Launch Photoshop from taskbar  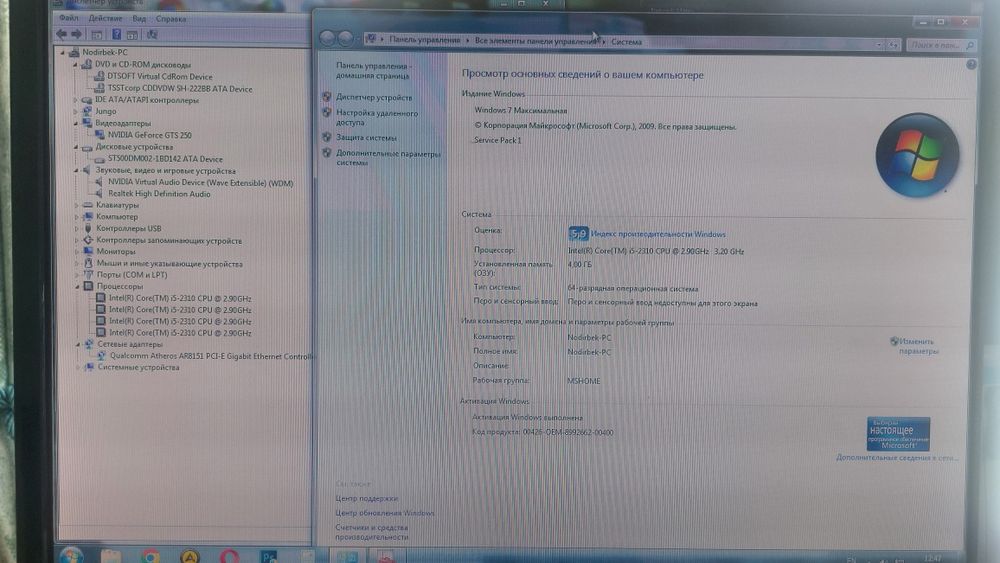(268, 556)
